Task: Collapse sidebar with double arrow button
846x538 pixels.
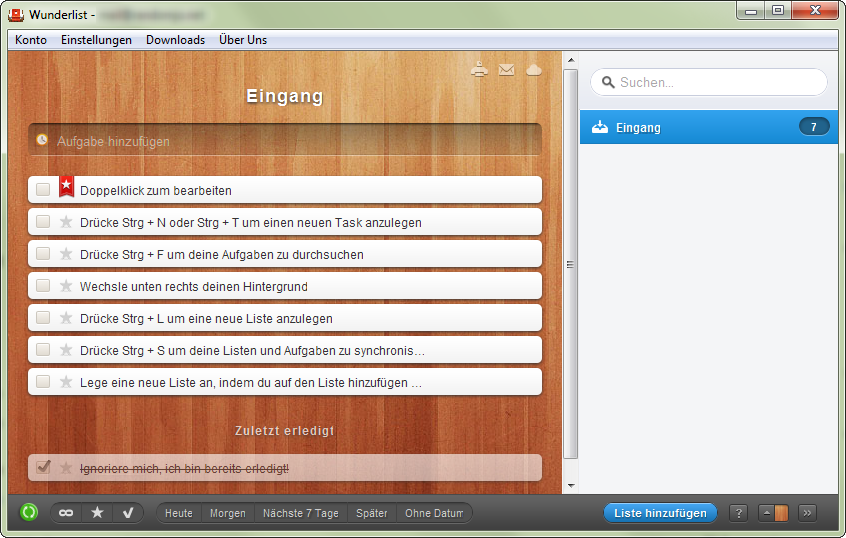Action: (x=807, y=513)
